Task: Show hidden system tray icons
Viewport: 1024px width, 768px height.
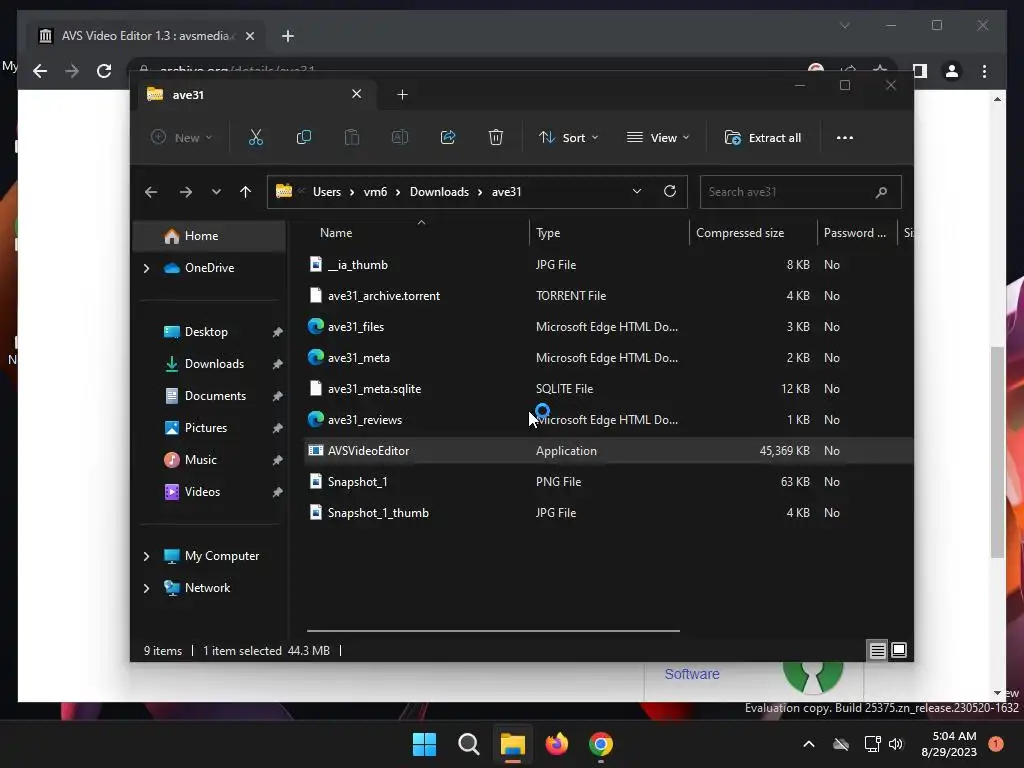Action: pos(808,744)
